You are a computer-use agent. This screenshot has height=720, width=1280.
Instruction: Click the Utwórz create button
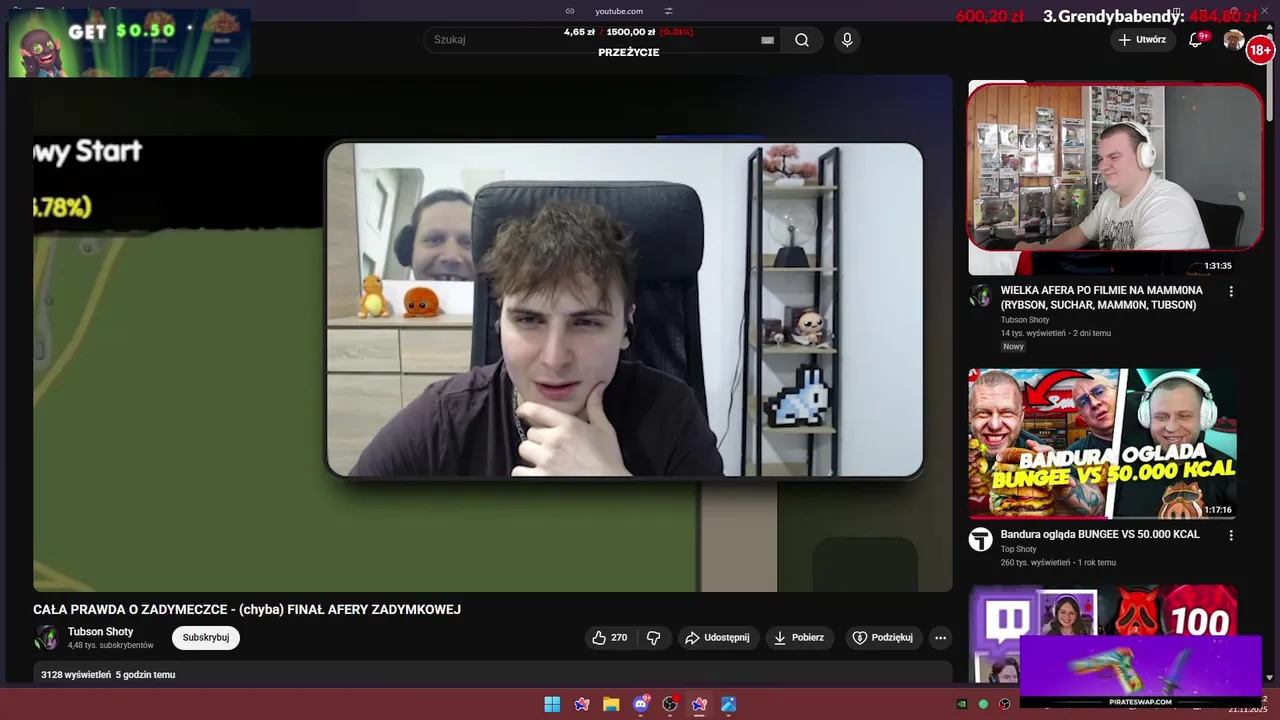pyautogui.click(x=1142, y=40)
